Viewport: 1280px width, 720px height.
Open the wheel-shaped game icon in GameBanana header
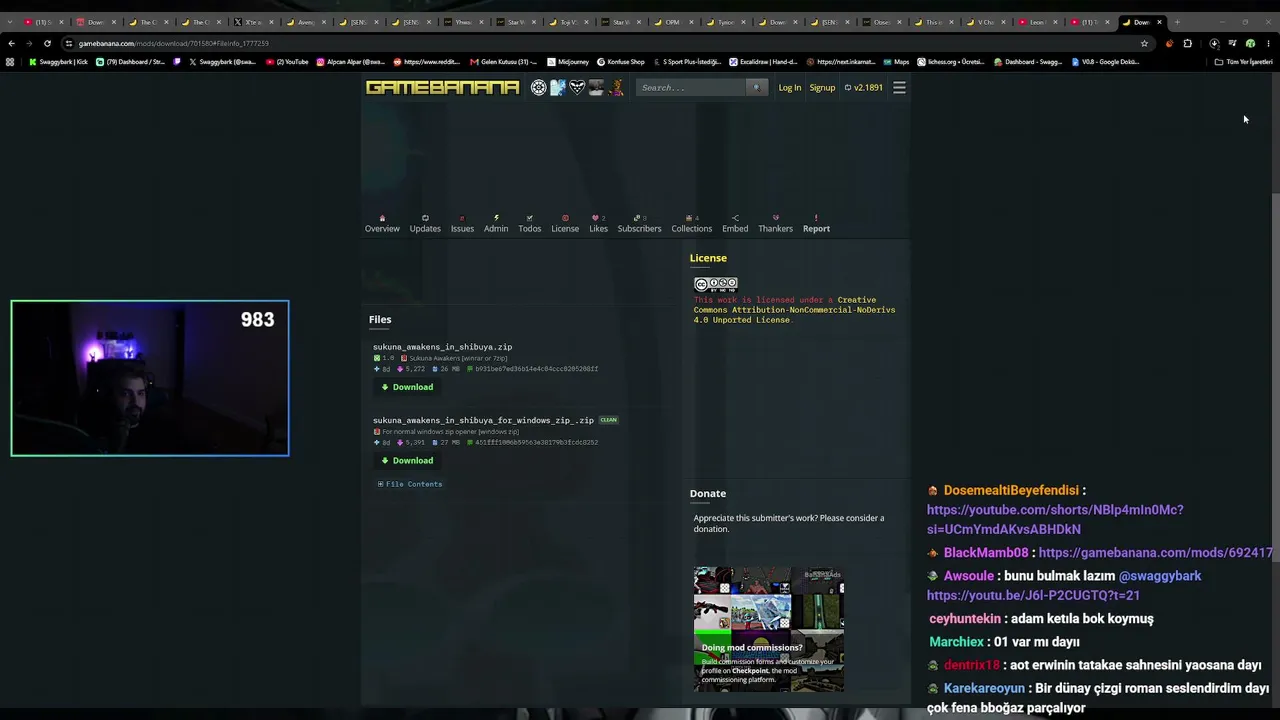(538, 88)
